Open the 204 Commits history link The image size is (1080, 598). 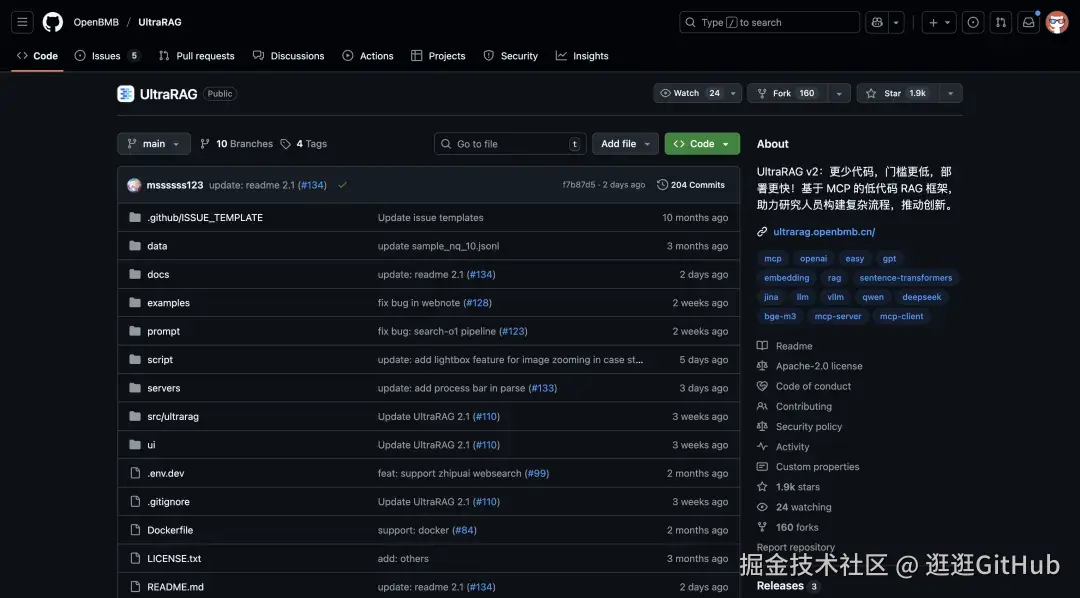pos(691,185)
